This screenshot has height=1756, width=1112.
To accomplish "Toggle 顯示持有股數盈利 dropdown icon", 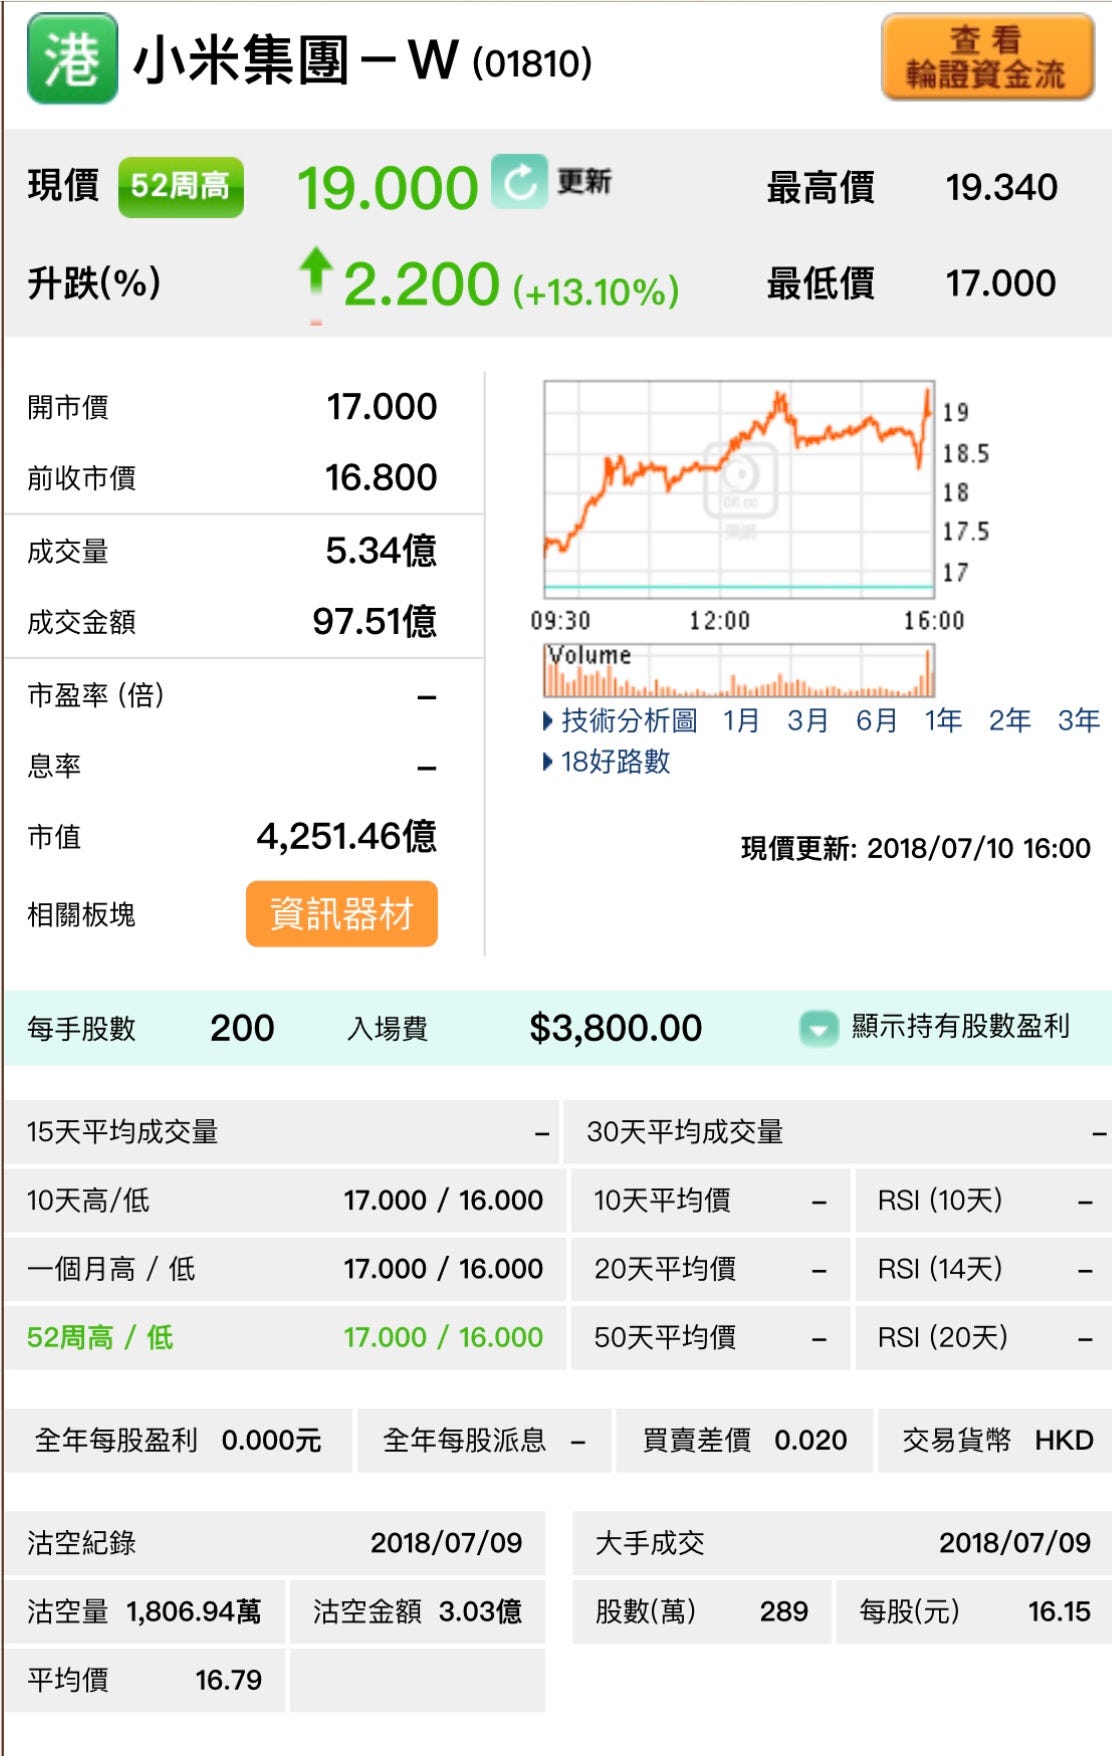I will tap(818, 1027).
